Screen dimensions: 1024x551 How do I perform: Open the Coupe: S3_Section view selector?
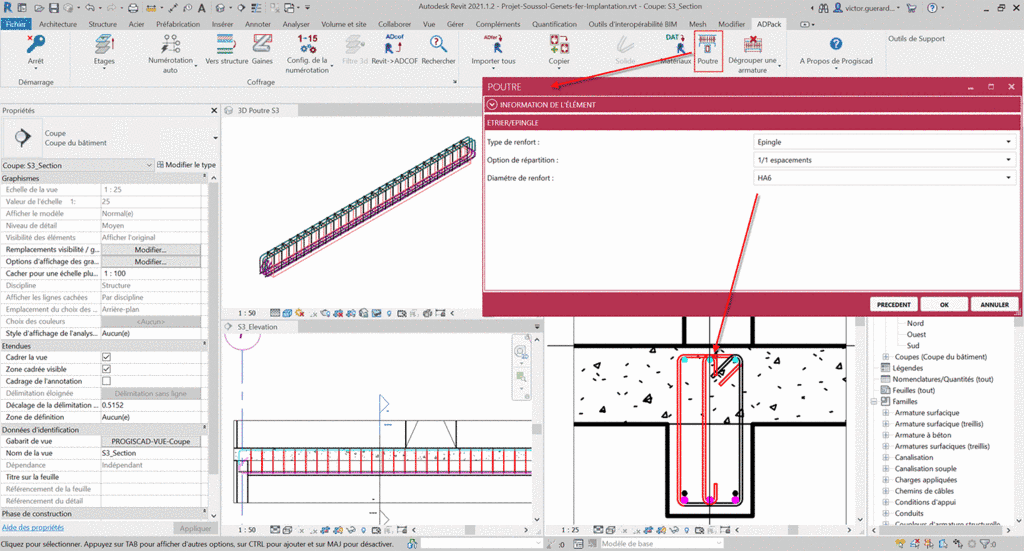coord(77,165)
